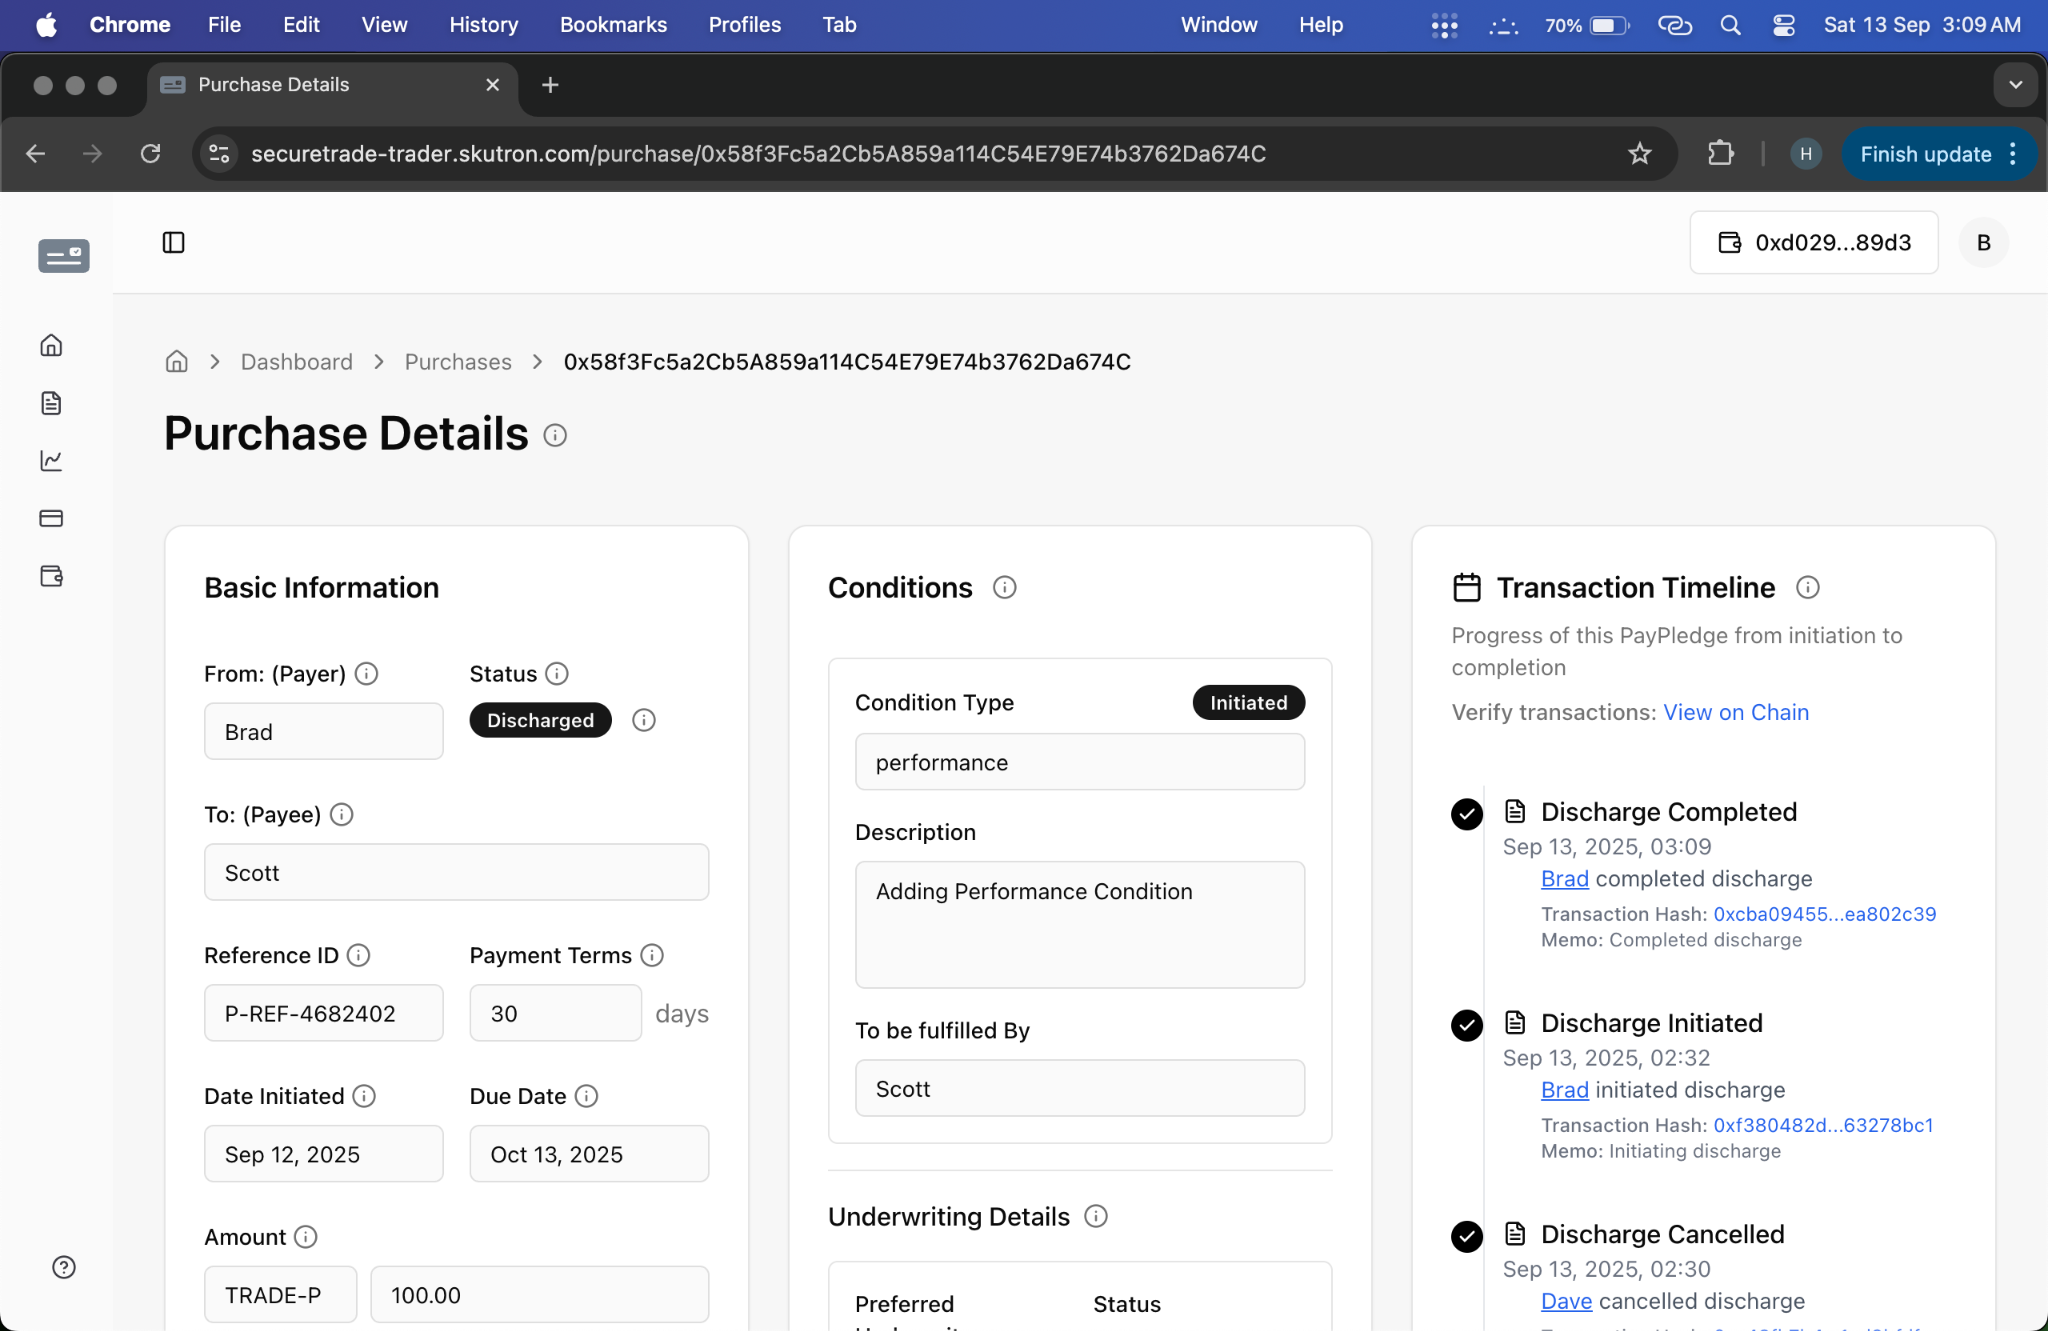Reload the page
Viewport: 2048px width, 1331px height.
150,154
